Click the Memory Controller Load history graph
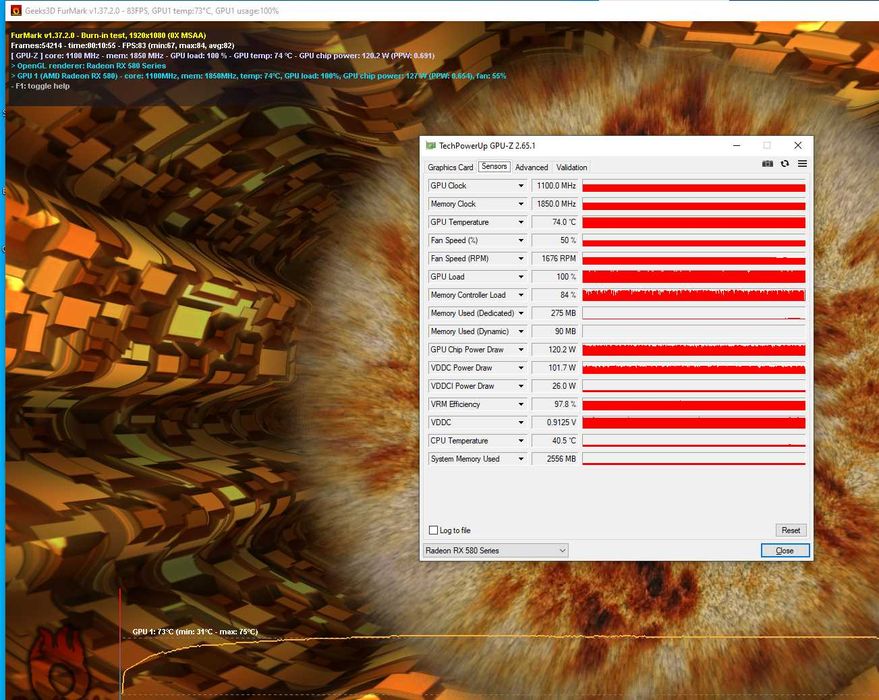Screen dimensions: 879x700 [x=694, y=295]
